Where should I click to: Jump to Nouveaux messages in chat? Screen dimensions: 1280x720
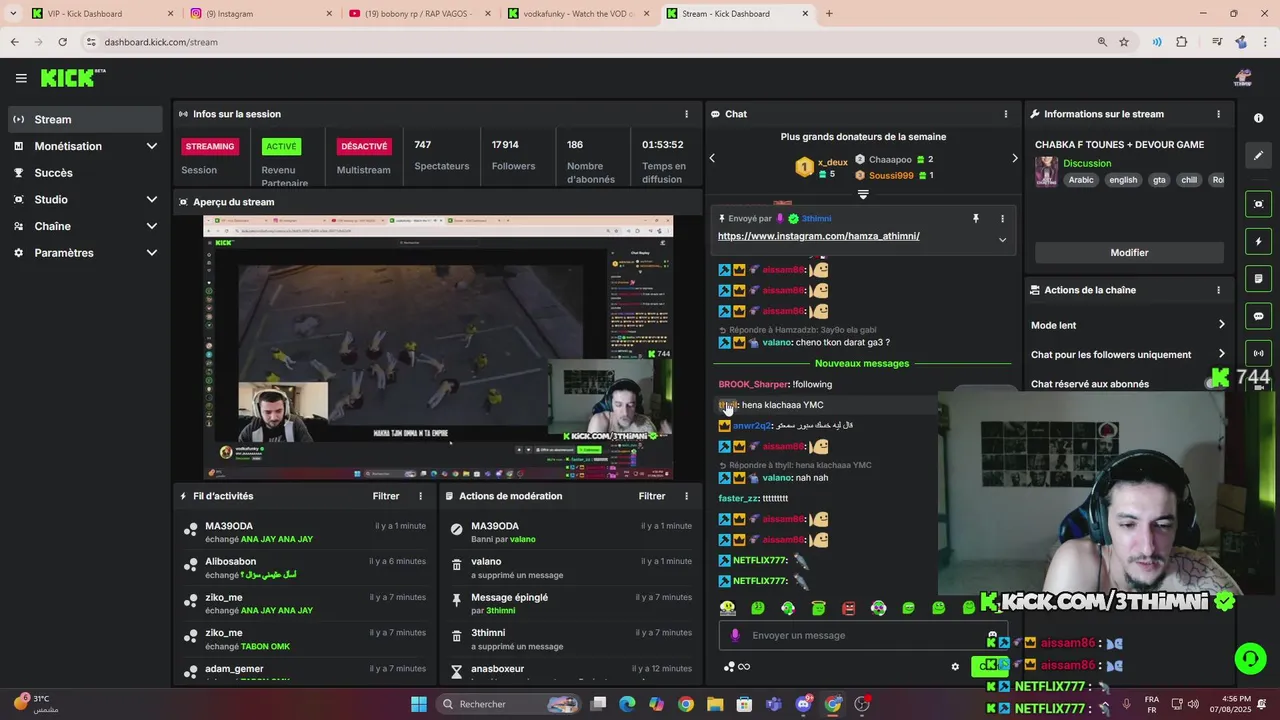(862, 364)
